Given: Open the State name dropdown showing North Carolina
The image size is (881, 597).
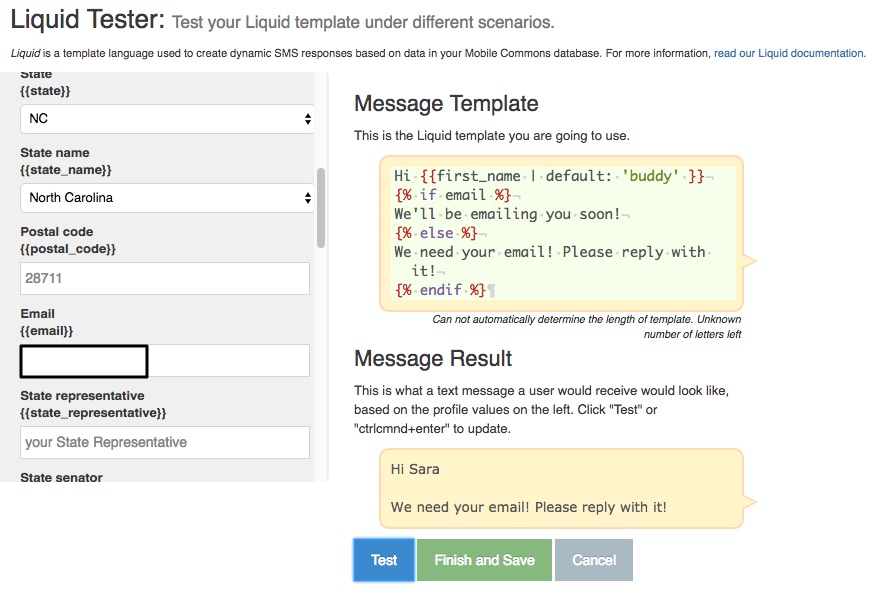Looking at the screenshot, I should click(x=167, y=198).
